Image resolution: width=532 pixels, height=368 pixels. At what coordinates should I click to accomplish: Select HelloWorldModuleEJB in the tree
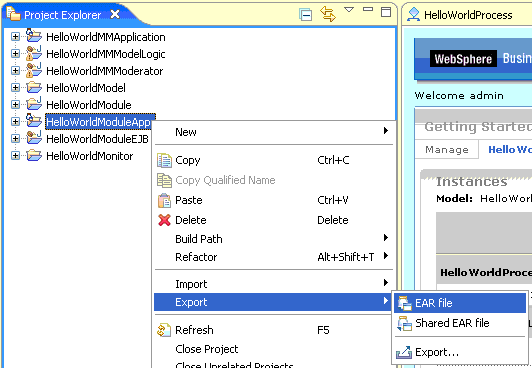point(97,139)
